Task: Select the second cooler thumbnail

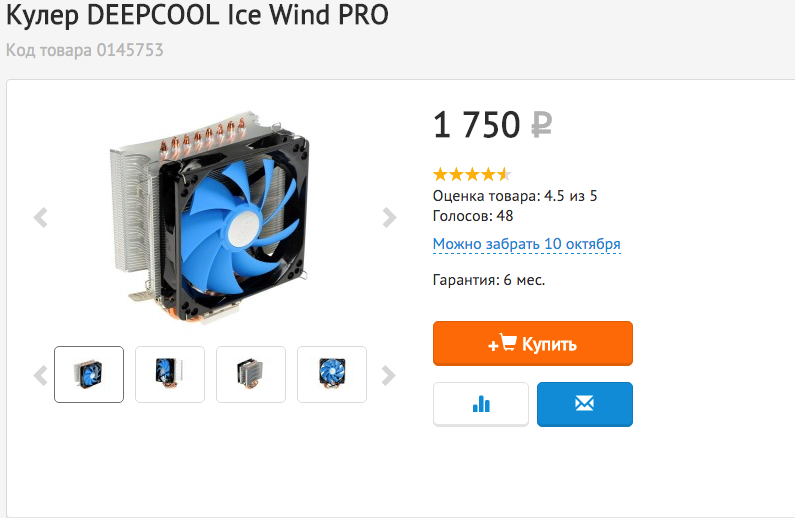Action: tap(170, 375)
